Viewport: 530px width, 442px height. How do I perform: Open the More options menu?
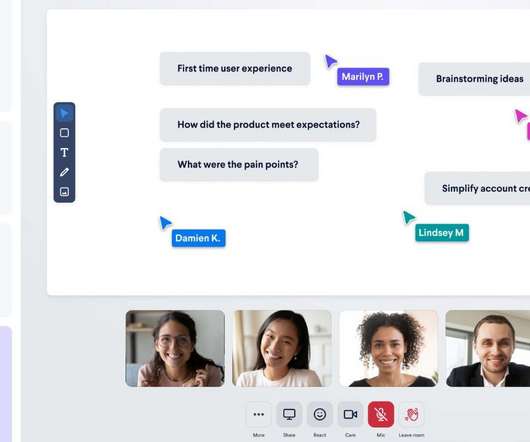click(x=259, y=414)
